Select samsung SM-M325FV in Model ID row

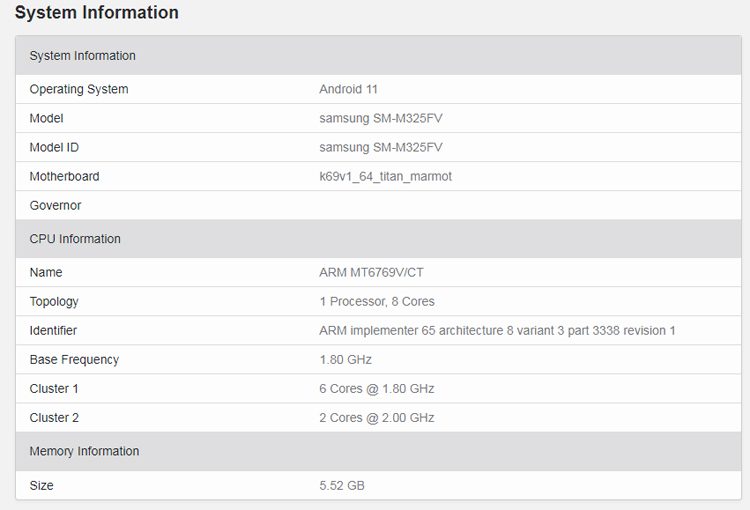click(x=381, y=147)
